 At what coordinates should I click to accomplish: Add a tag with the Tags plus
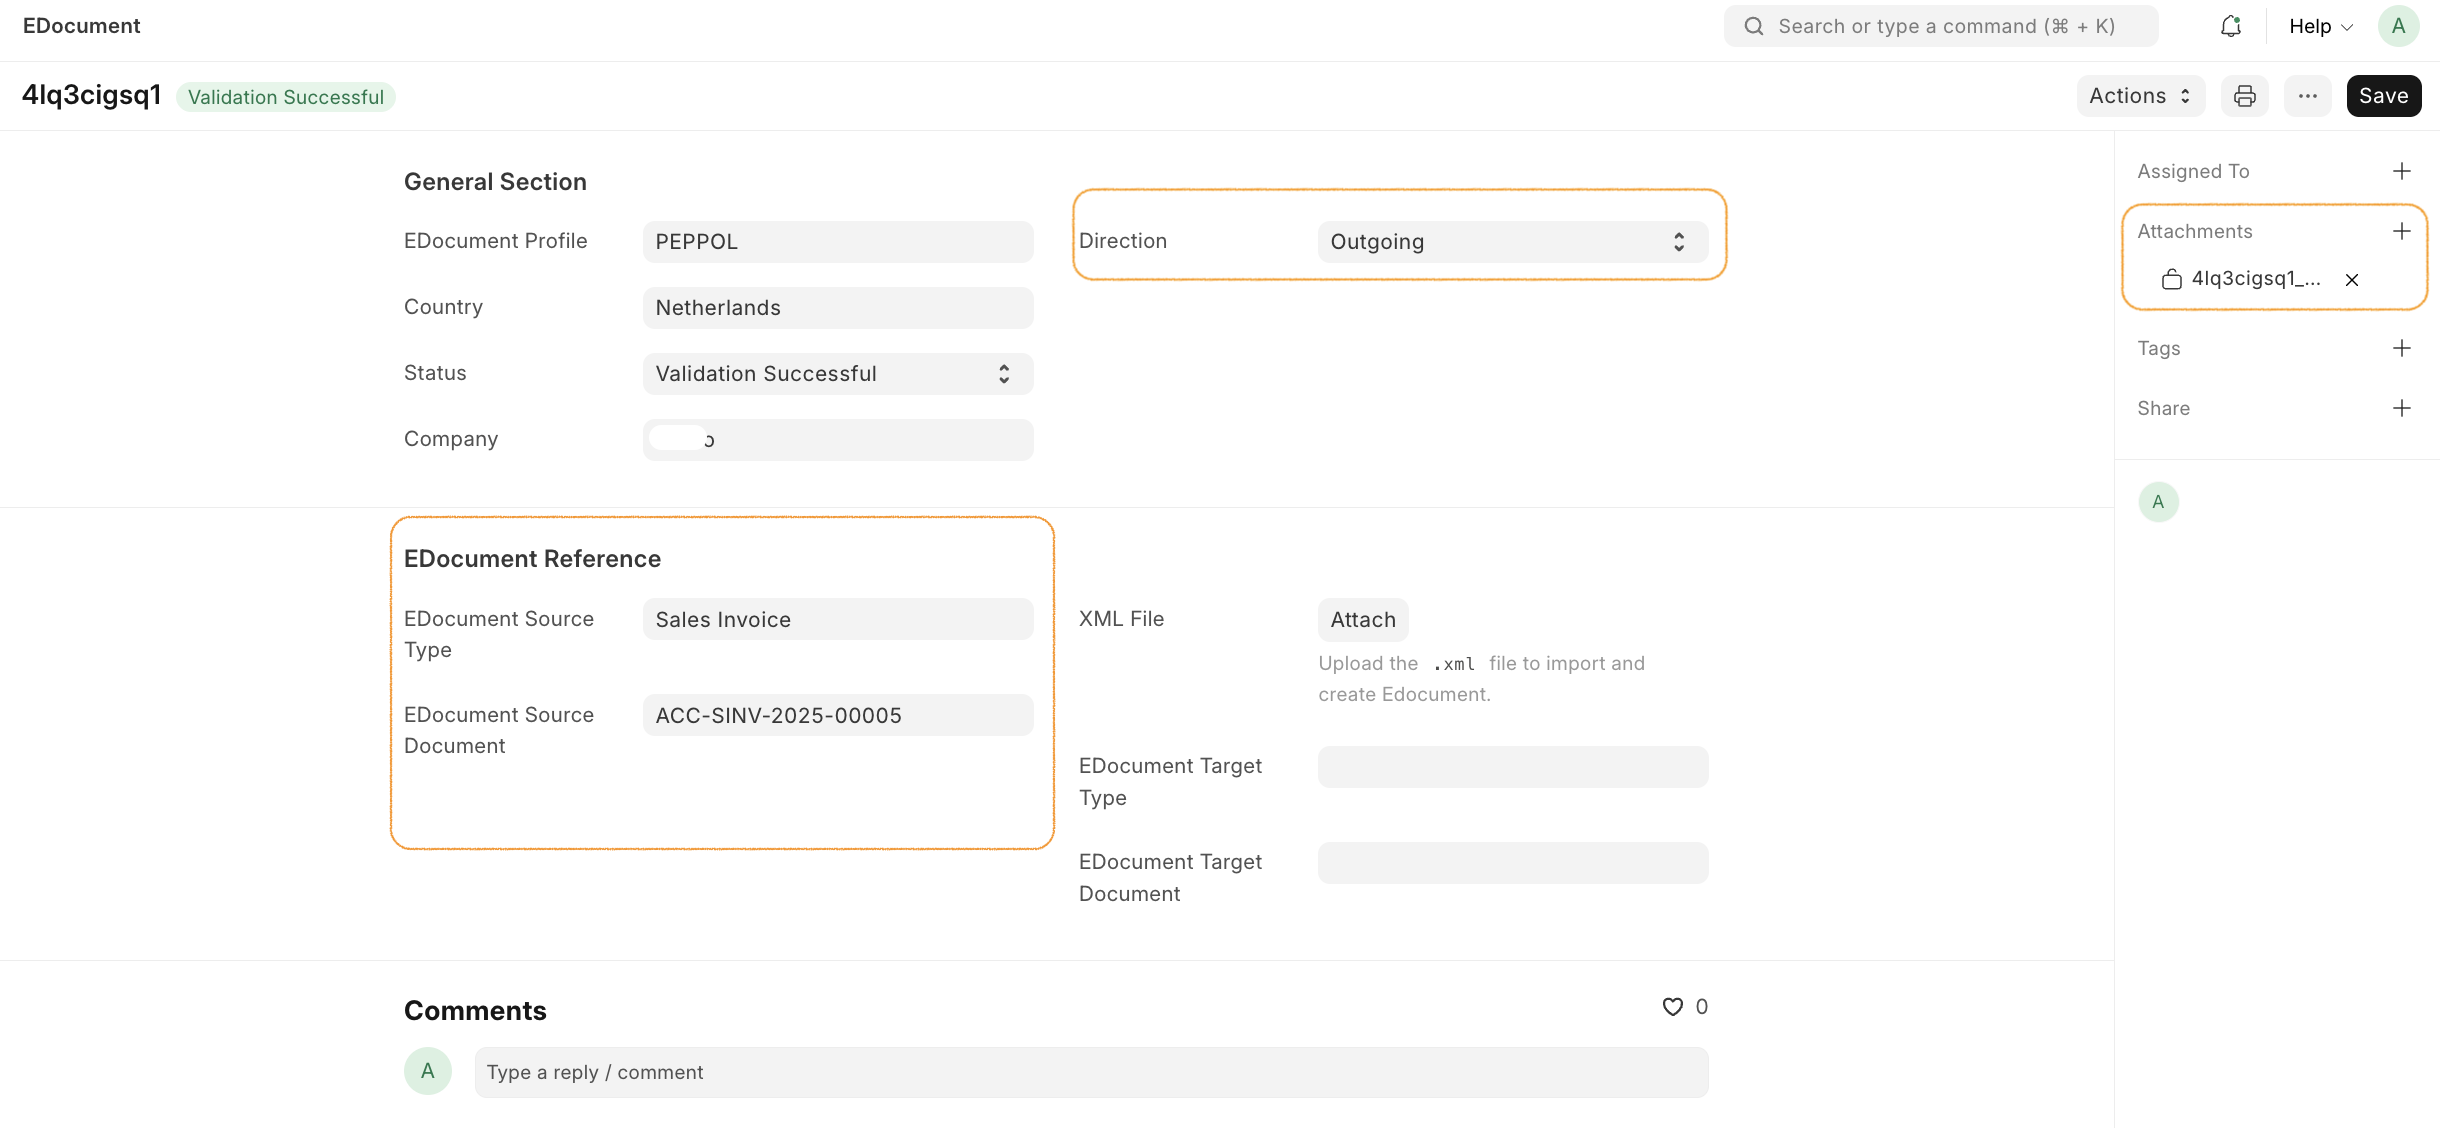point(2401,348)
